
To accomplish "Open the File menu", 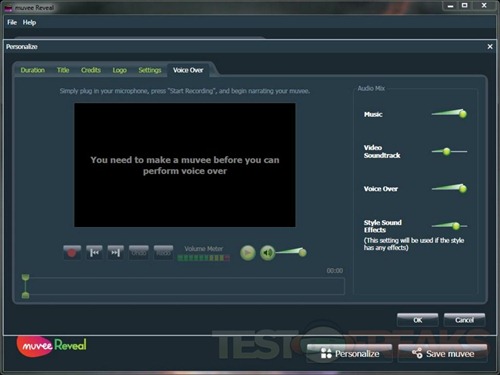I will point(12,22).
